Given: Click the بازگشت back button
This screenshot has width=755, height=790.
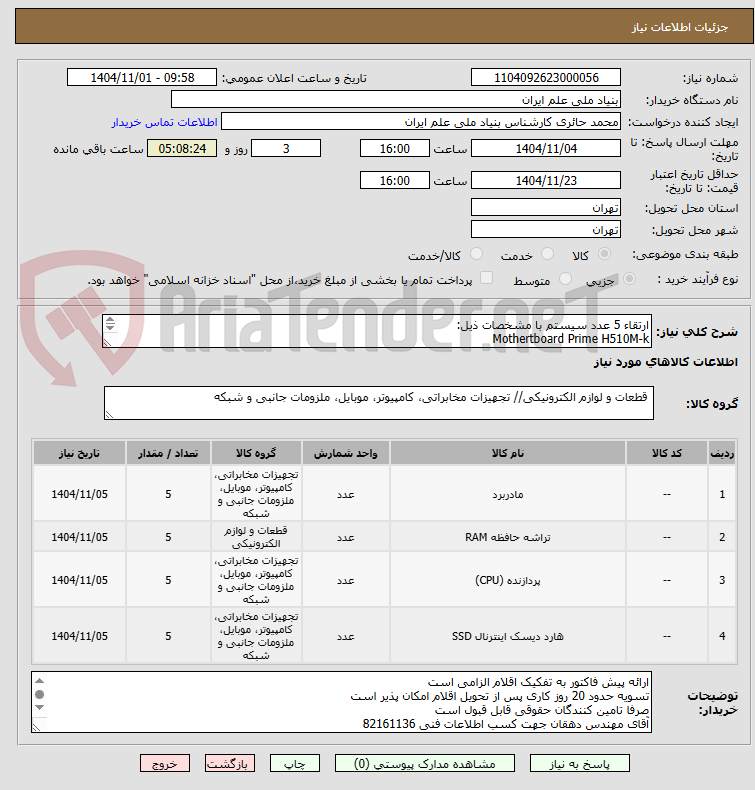Looking at the screenshot, I should point(230,763).
